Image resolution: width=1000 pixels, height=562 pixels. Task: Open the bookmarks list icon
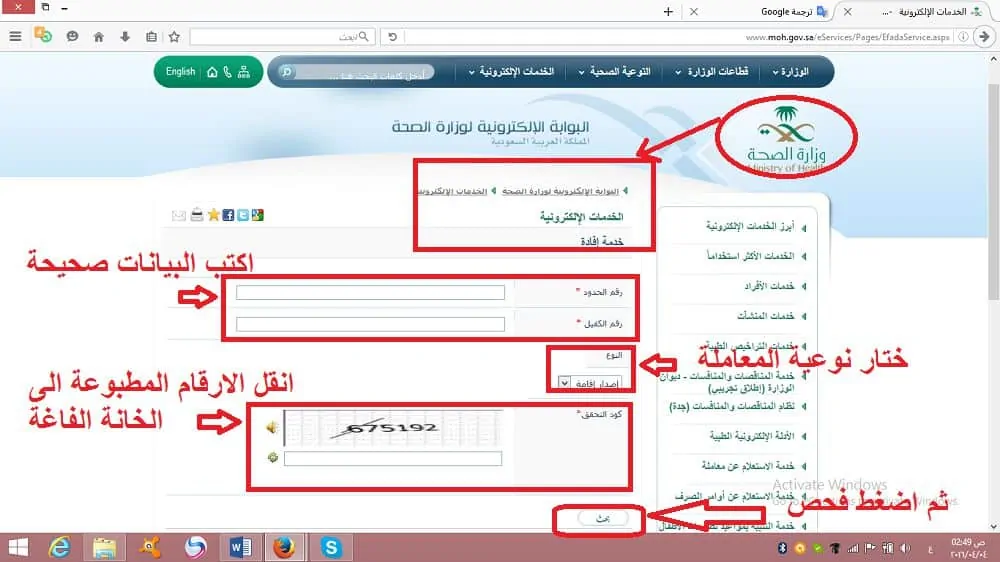151,37
